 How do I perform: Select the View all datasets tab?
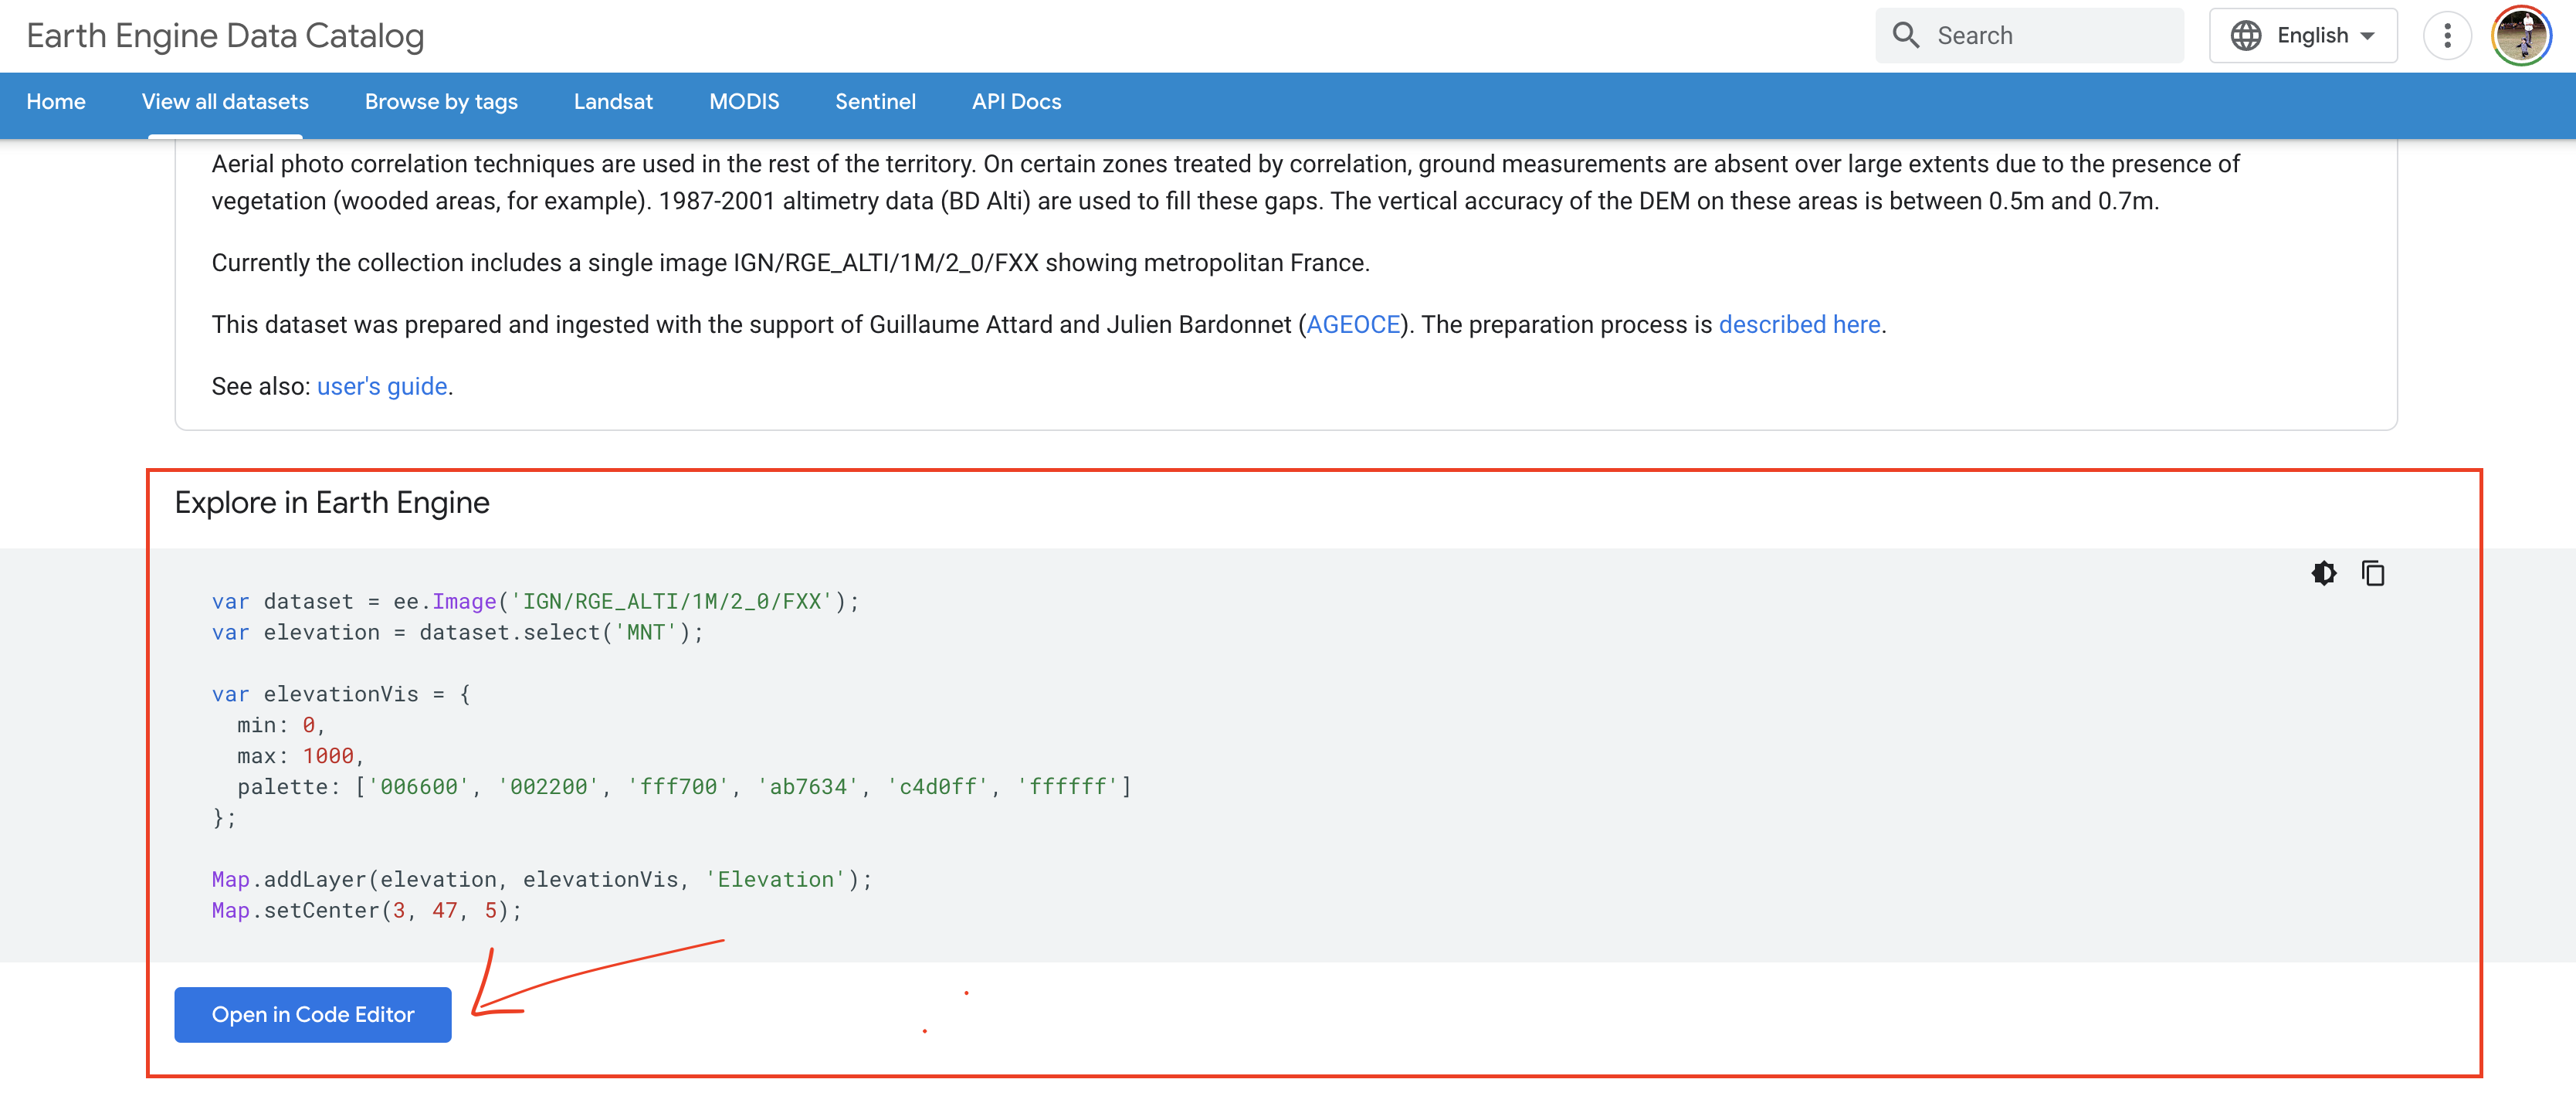(225, 102)
